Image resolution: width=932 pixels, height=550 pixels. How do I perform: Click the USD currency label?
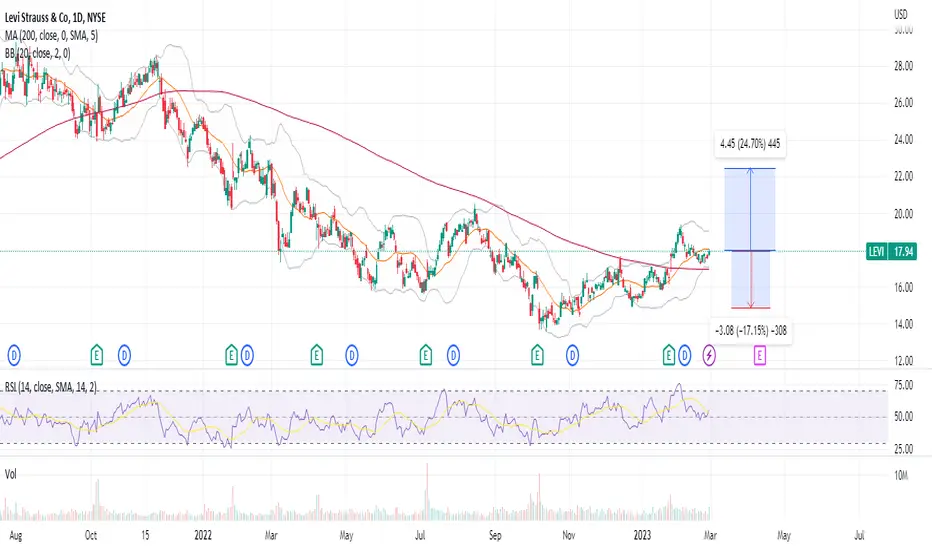click(x=901, y=14)
